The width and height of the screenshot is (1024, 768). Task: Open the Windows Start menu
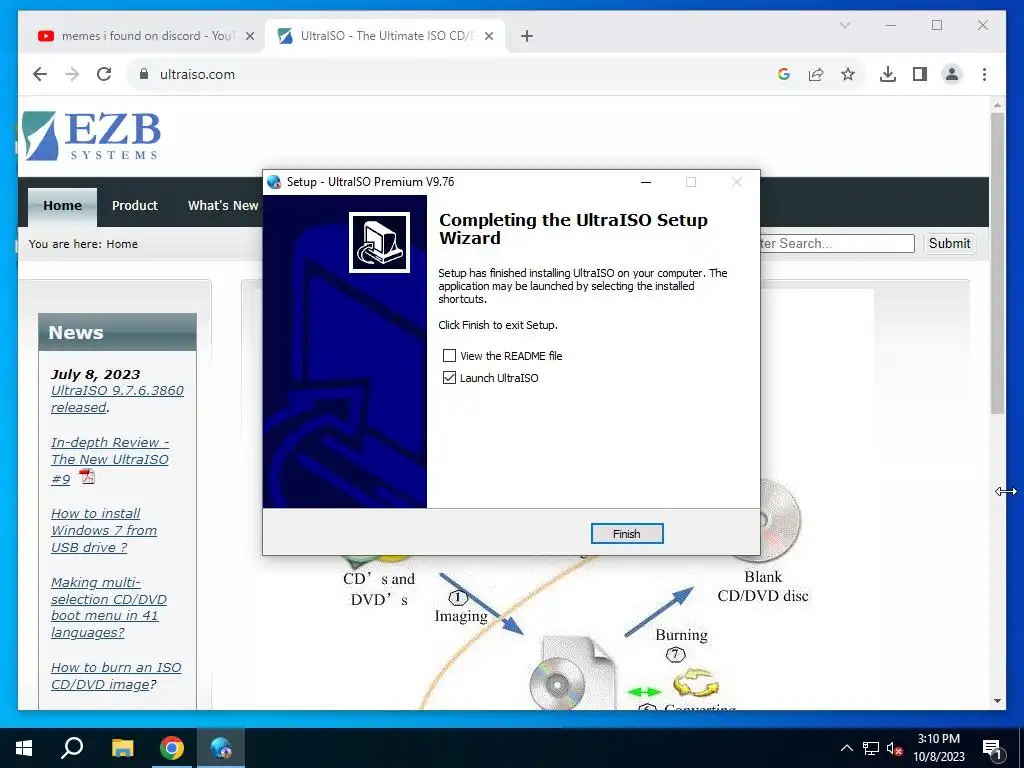24,748
